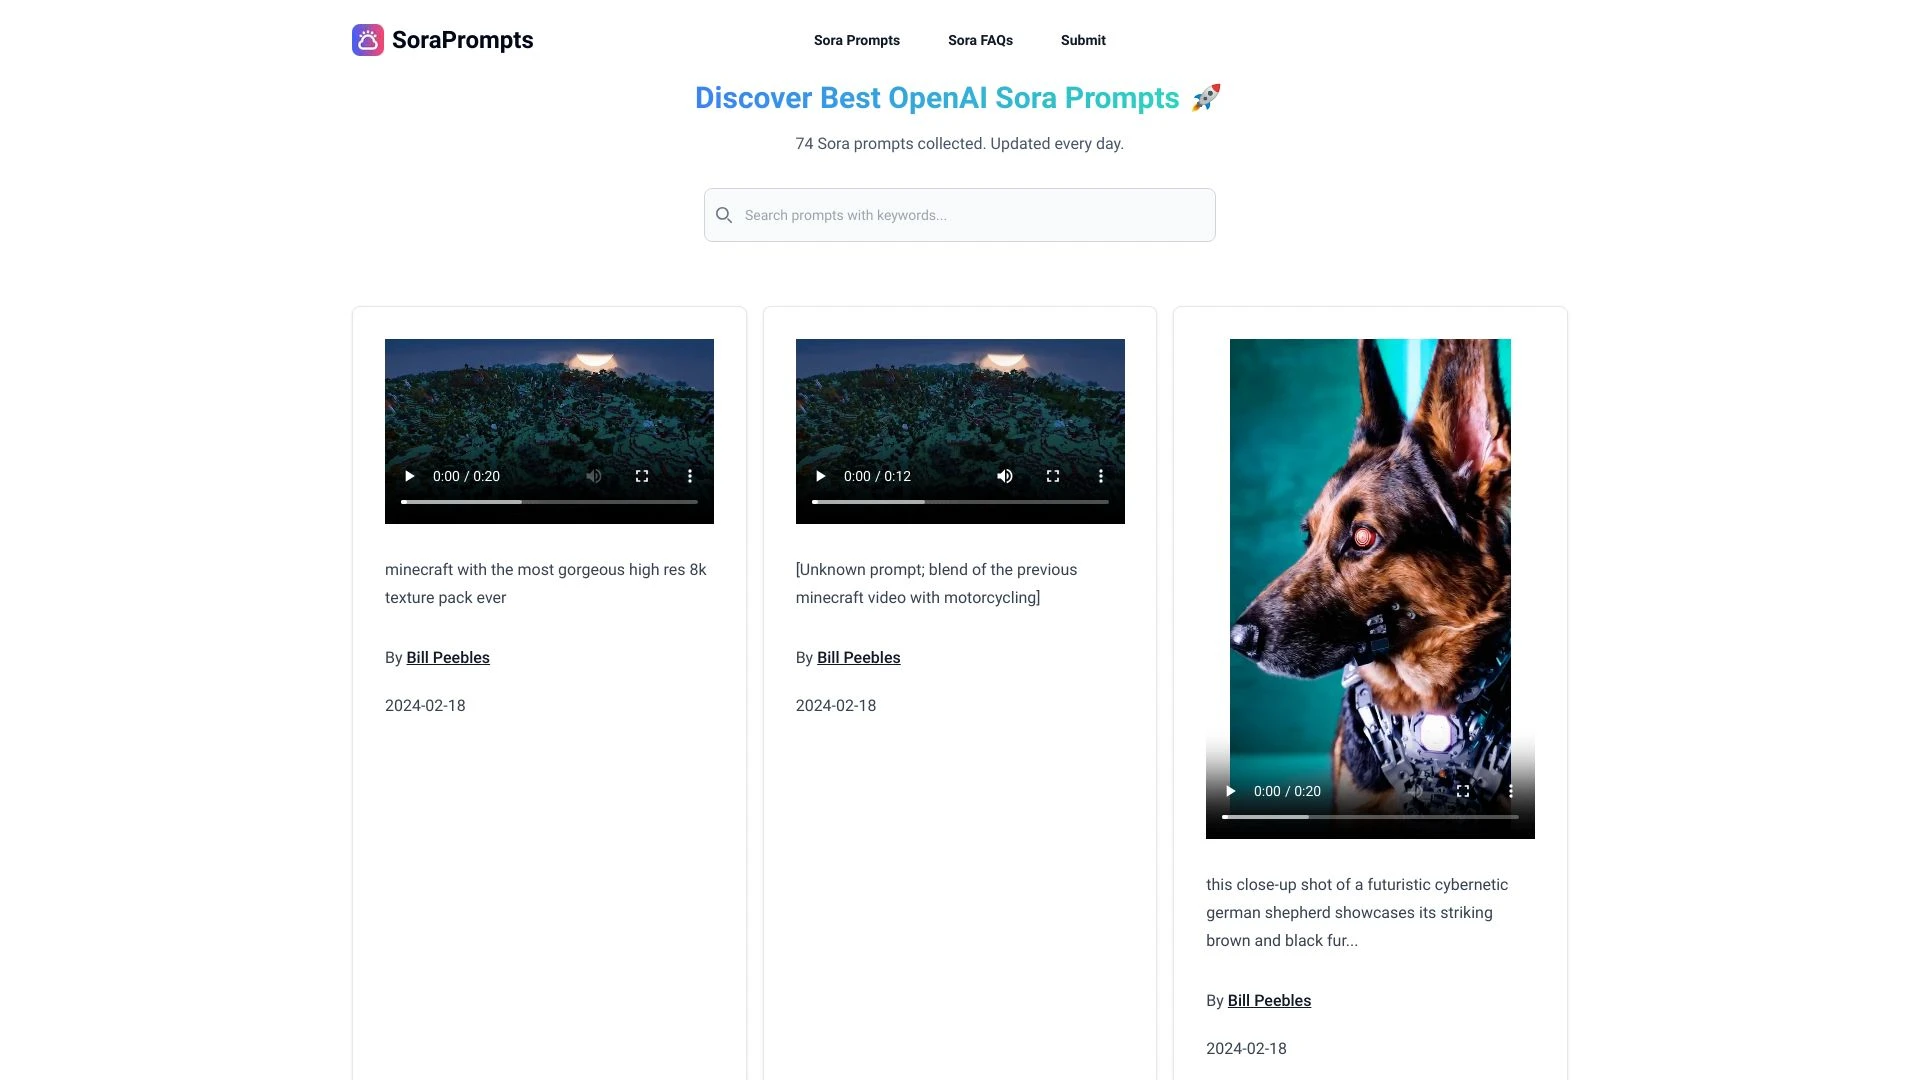Open fullscreen on the first minecraft video

pos(642,476)
